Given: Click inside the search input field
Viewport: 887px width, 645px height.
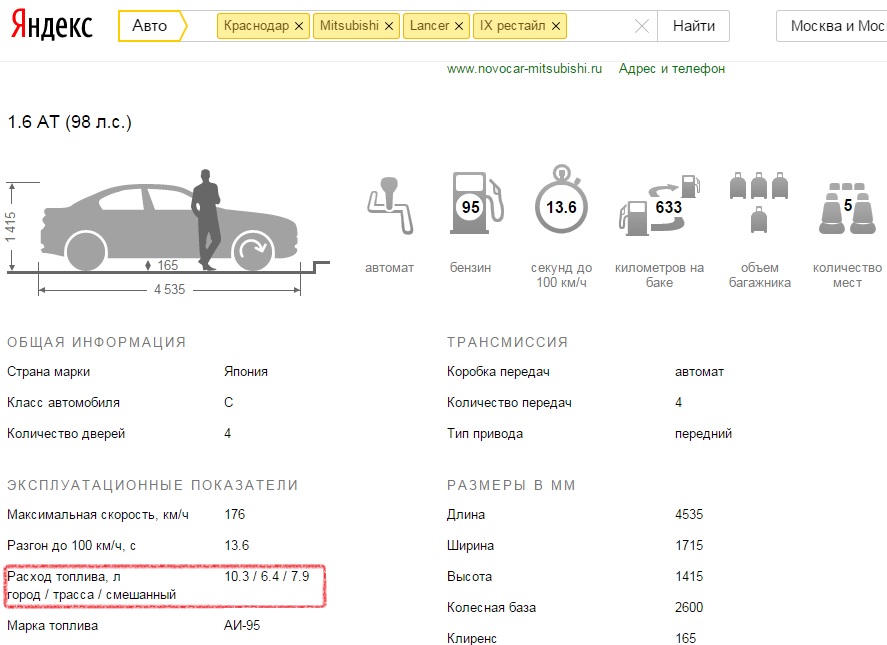Looking at the screenshot, I should point(598,26).
